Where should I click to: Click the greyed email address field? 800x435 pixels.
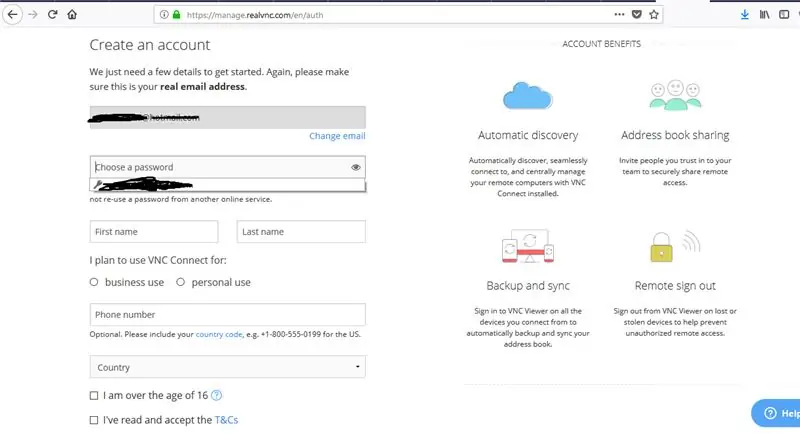click(x=228, y=117)
